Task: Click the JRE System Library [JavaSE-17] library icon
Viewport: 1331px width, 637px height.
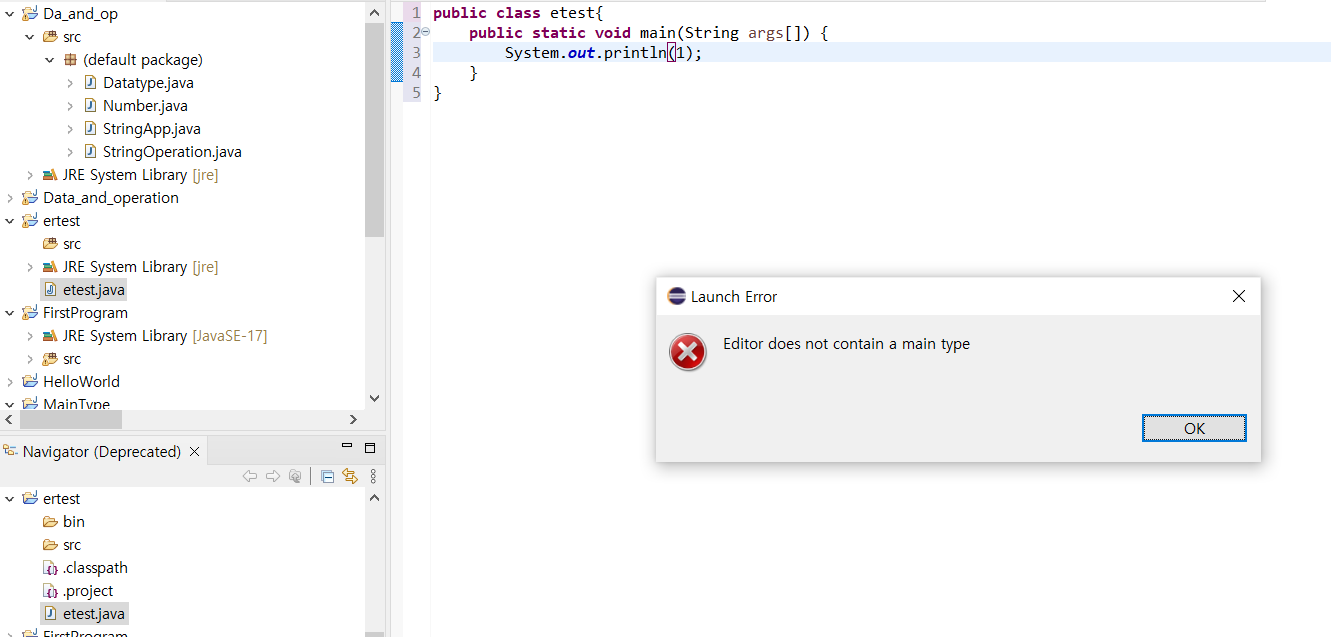Action: pos(50,336)
